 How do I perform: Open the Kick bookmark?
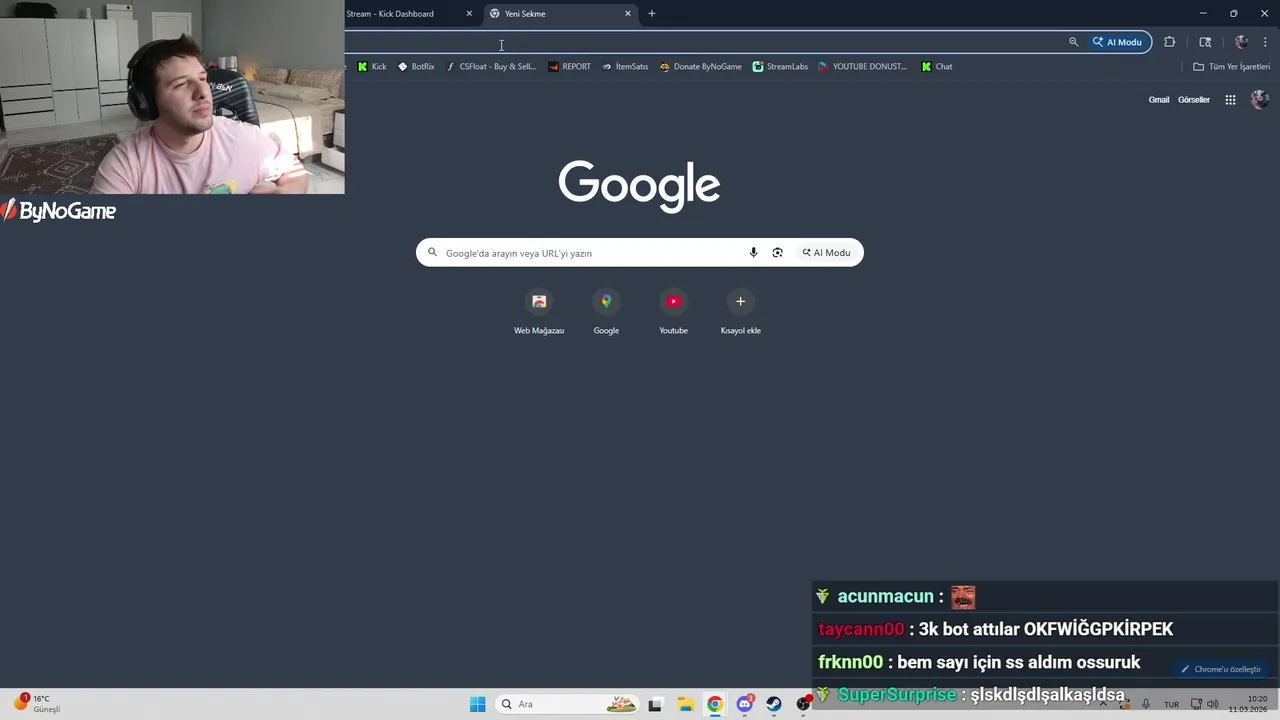click(x=372, y=67)
